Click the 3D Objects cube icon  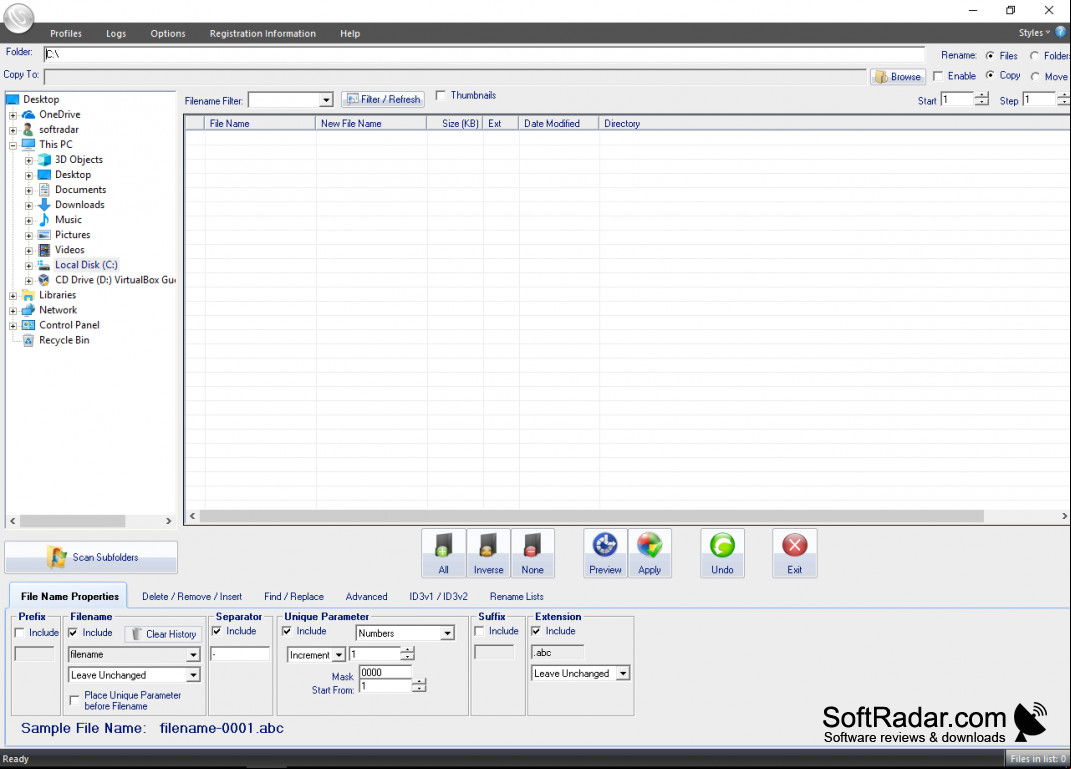[44, 160]
